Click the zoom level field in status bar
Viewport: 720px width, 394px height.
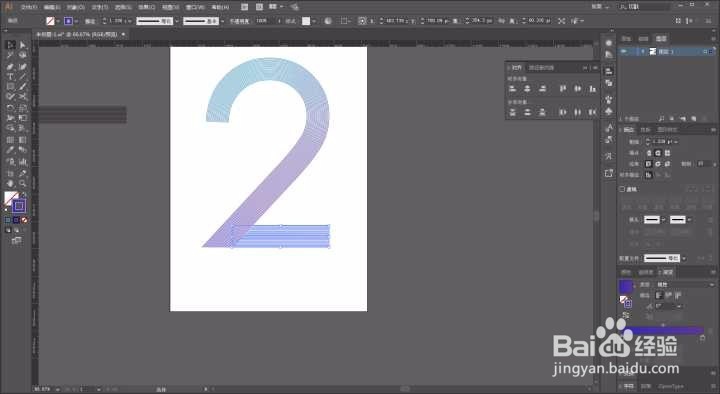(x=42, y=389)
